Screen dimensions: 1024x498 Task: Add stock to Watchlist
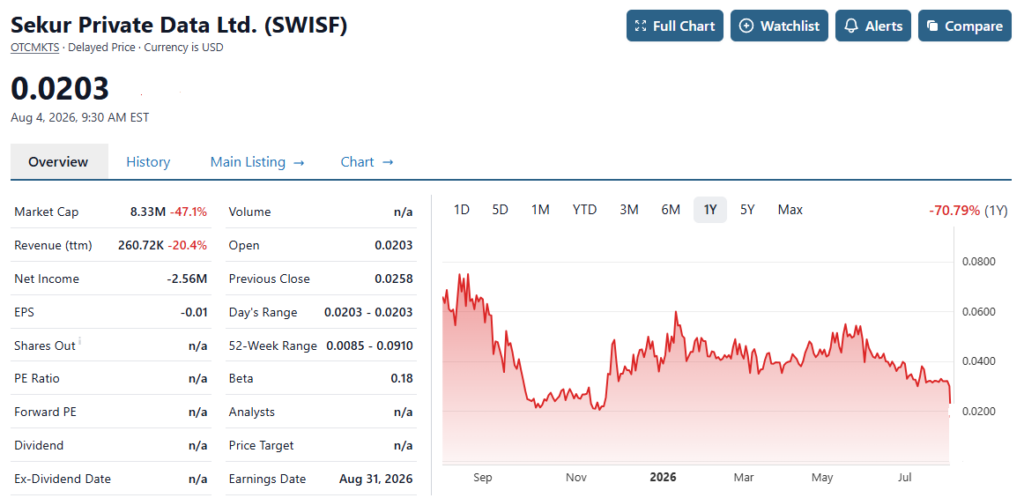pyautogui.click(x=779, y=26)
